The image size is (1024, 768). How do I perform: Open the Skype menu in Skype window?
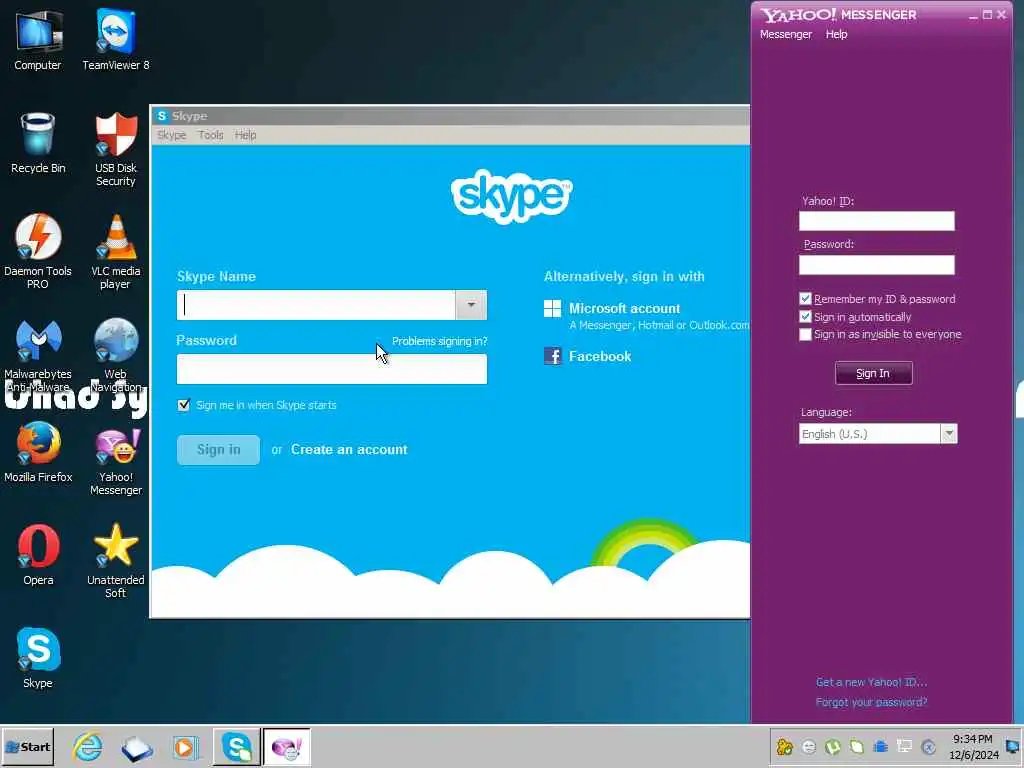point(172,135)
